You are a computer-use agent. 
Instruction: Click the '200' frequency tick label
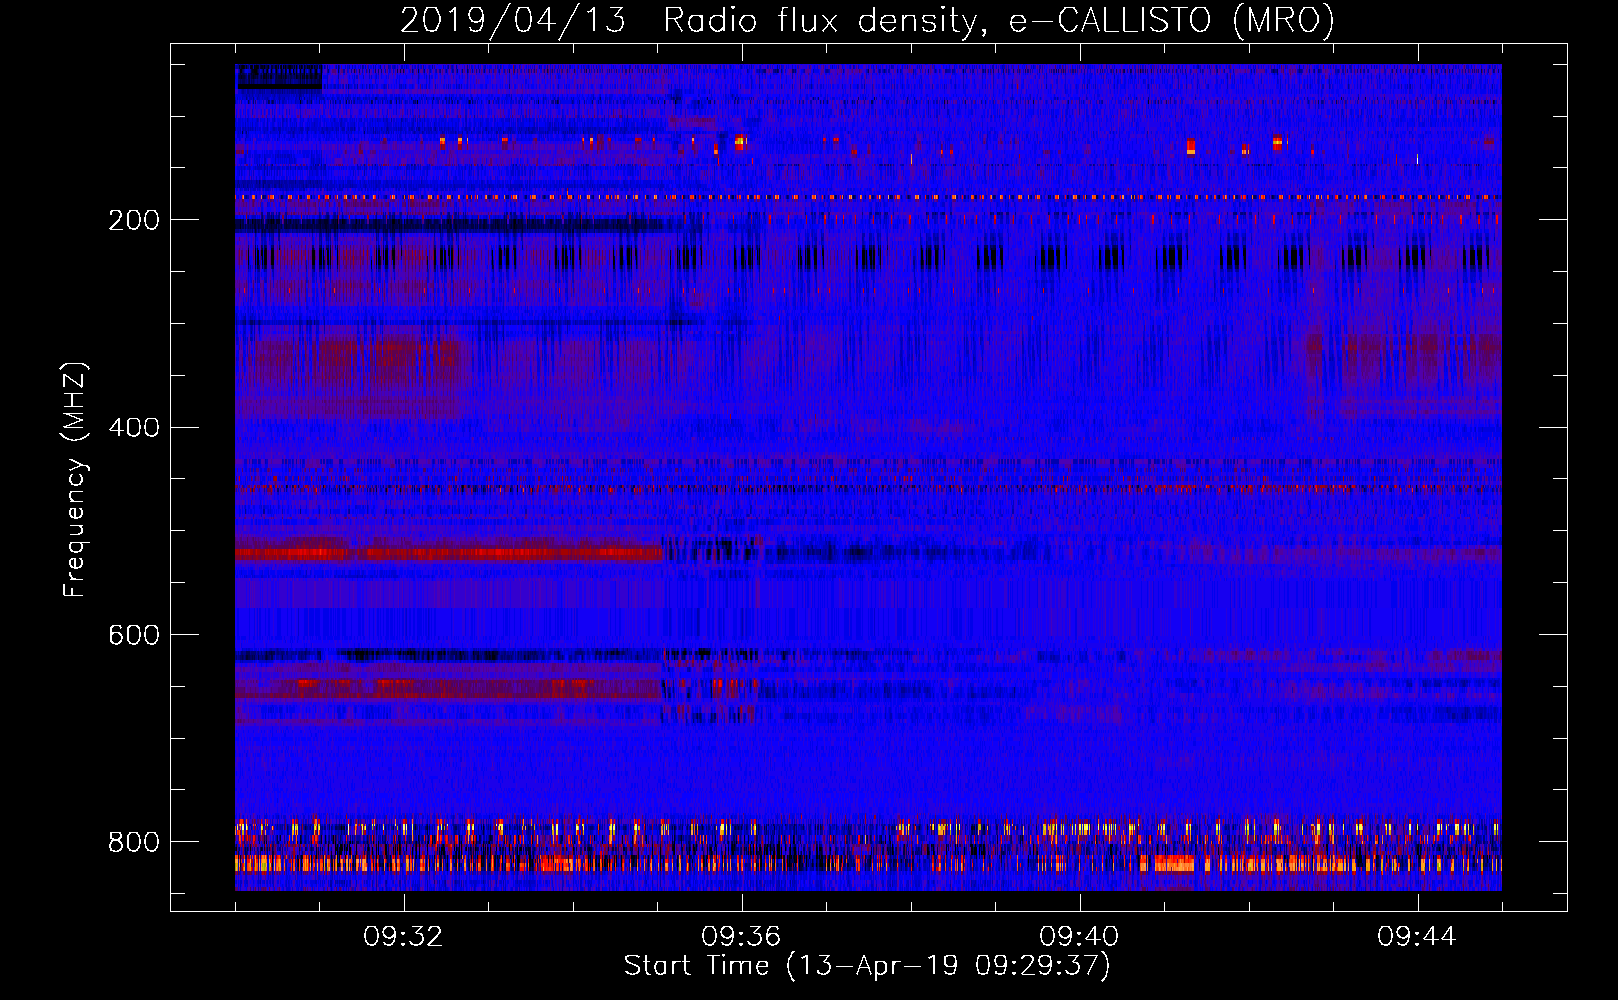point(133,221)
